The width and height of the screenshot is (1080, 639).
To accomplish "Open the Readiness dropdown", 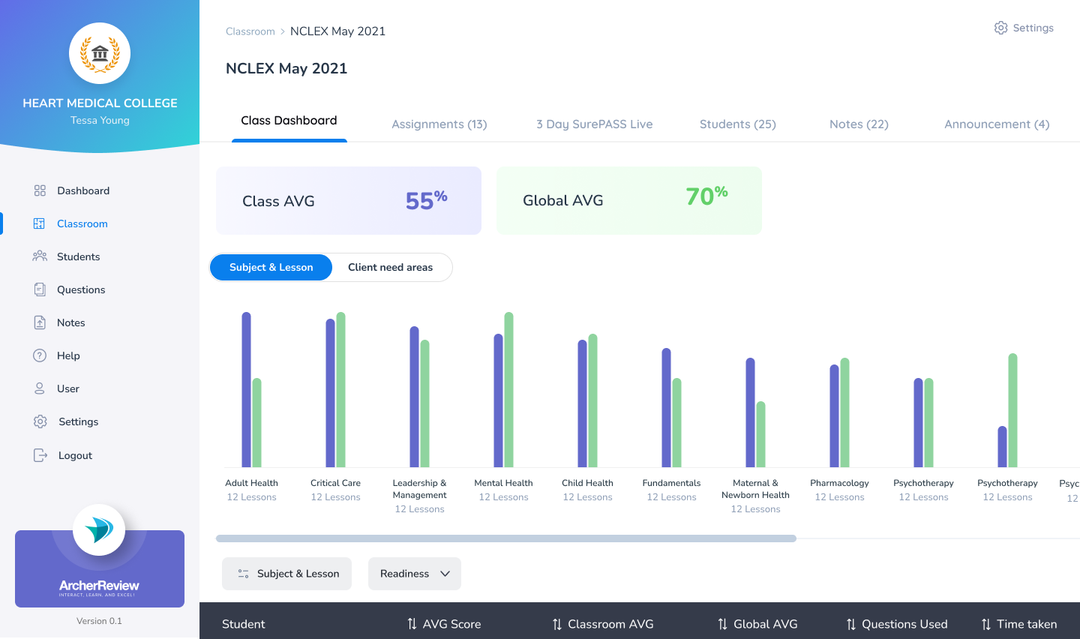I will (x=414, y=574).
